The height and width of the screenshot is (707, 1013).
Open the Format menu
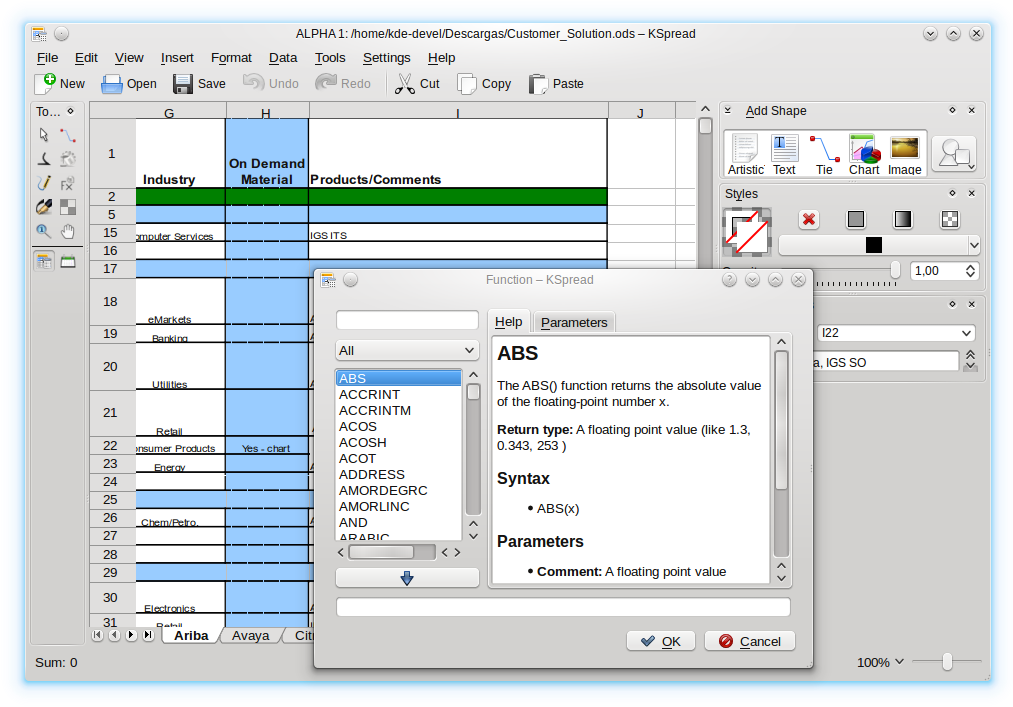click(x=231, y=58)
